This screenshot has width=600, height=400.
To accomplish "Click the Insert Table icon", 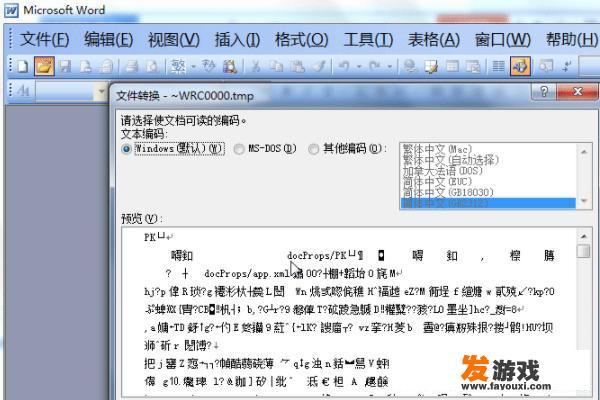I will (452, 67).
